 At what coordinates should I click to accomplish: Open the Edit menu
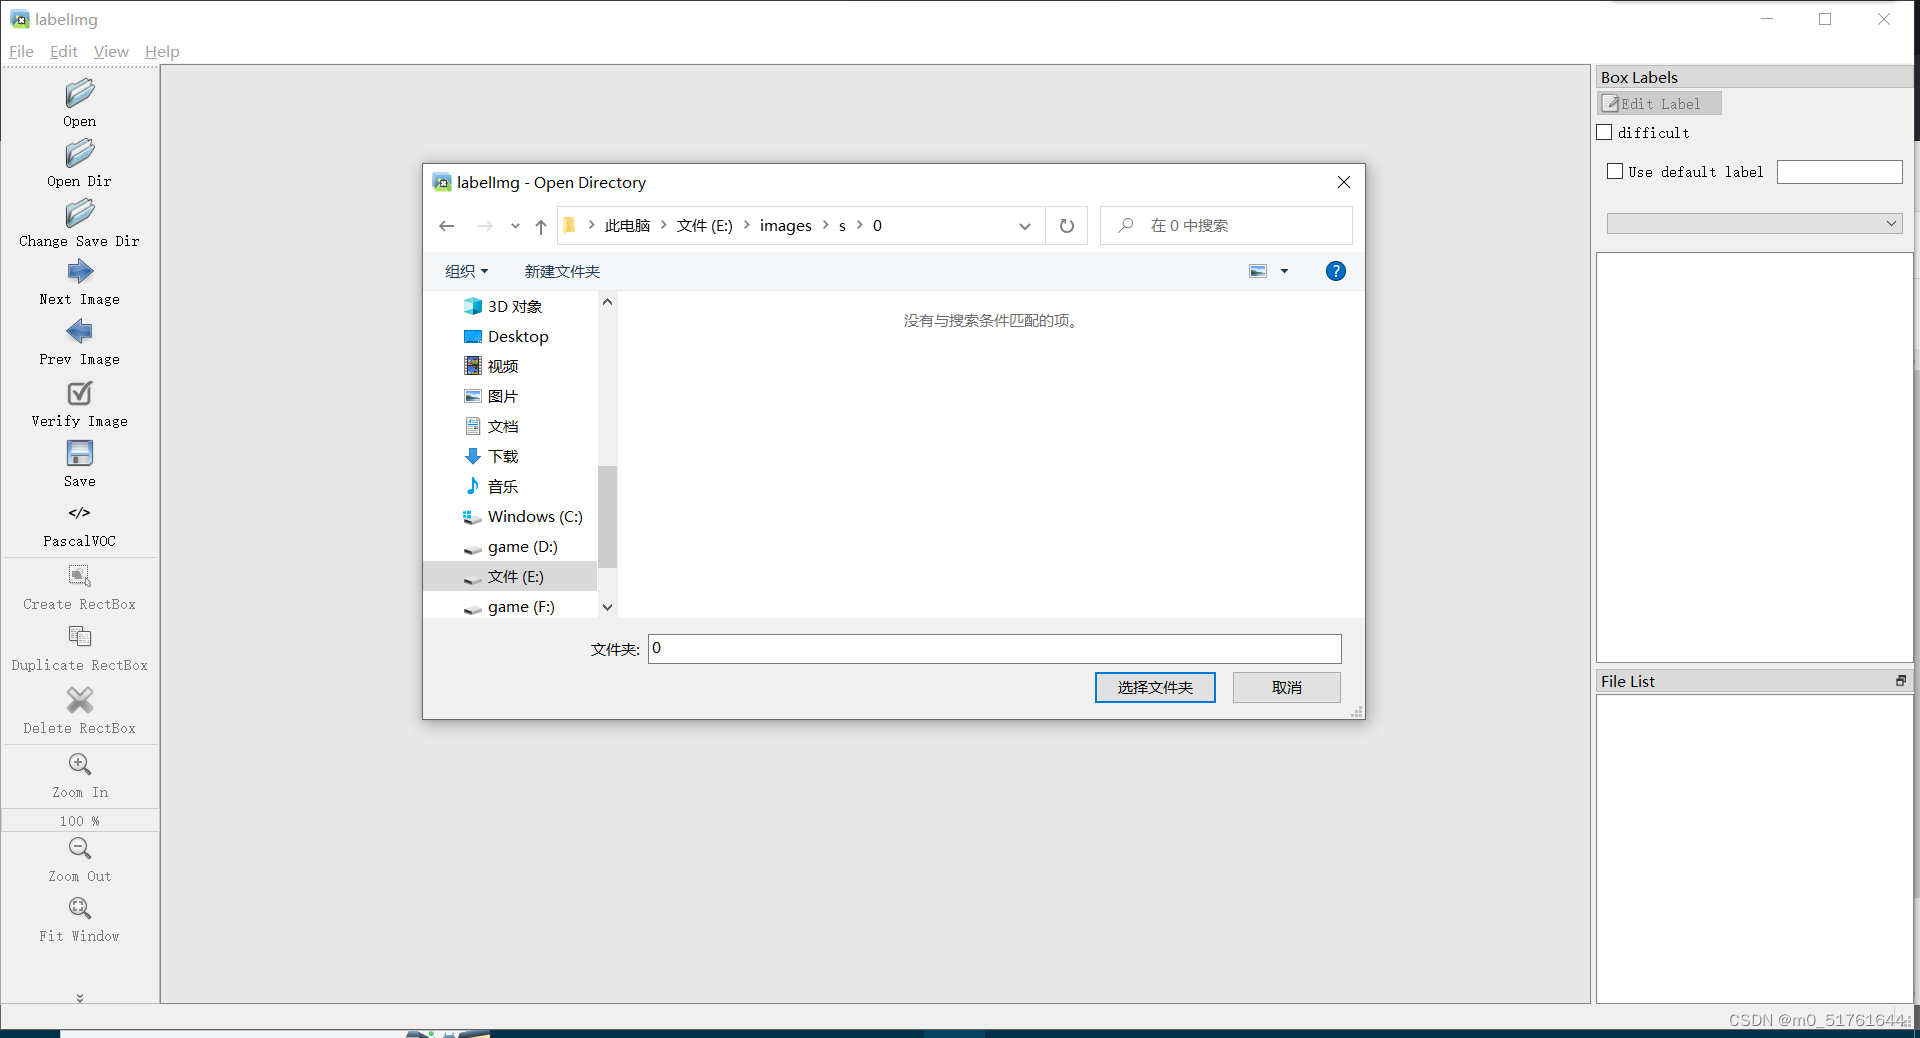point(64,52)
